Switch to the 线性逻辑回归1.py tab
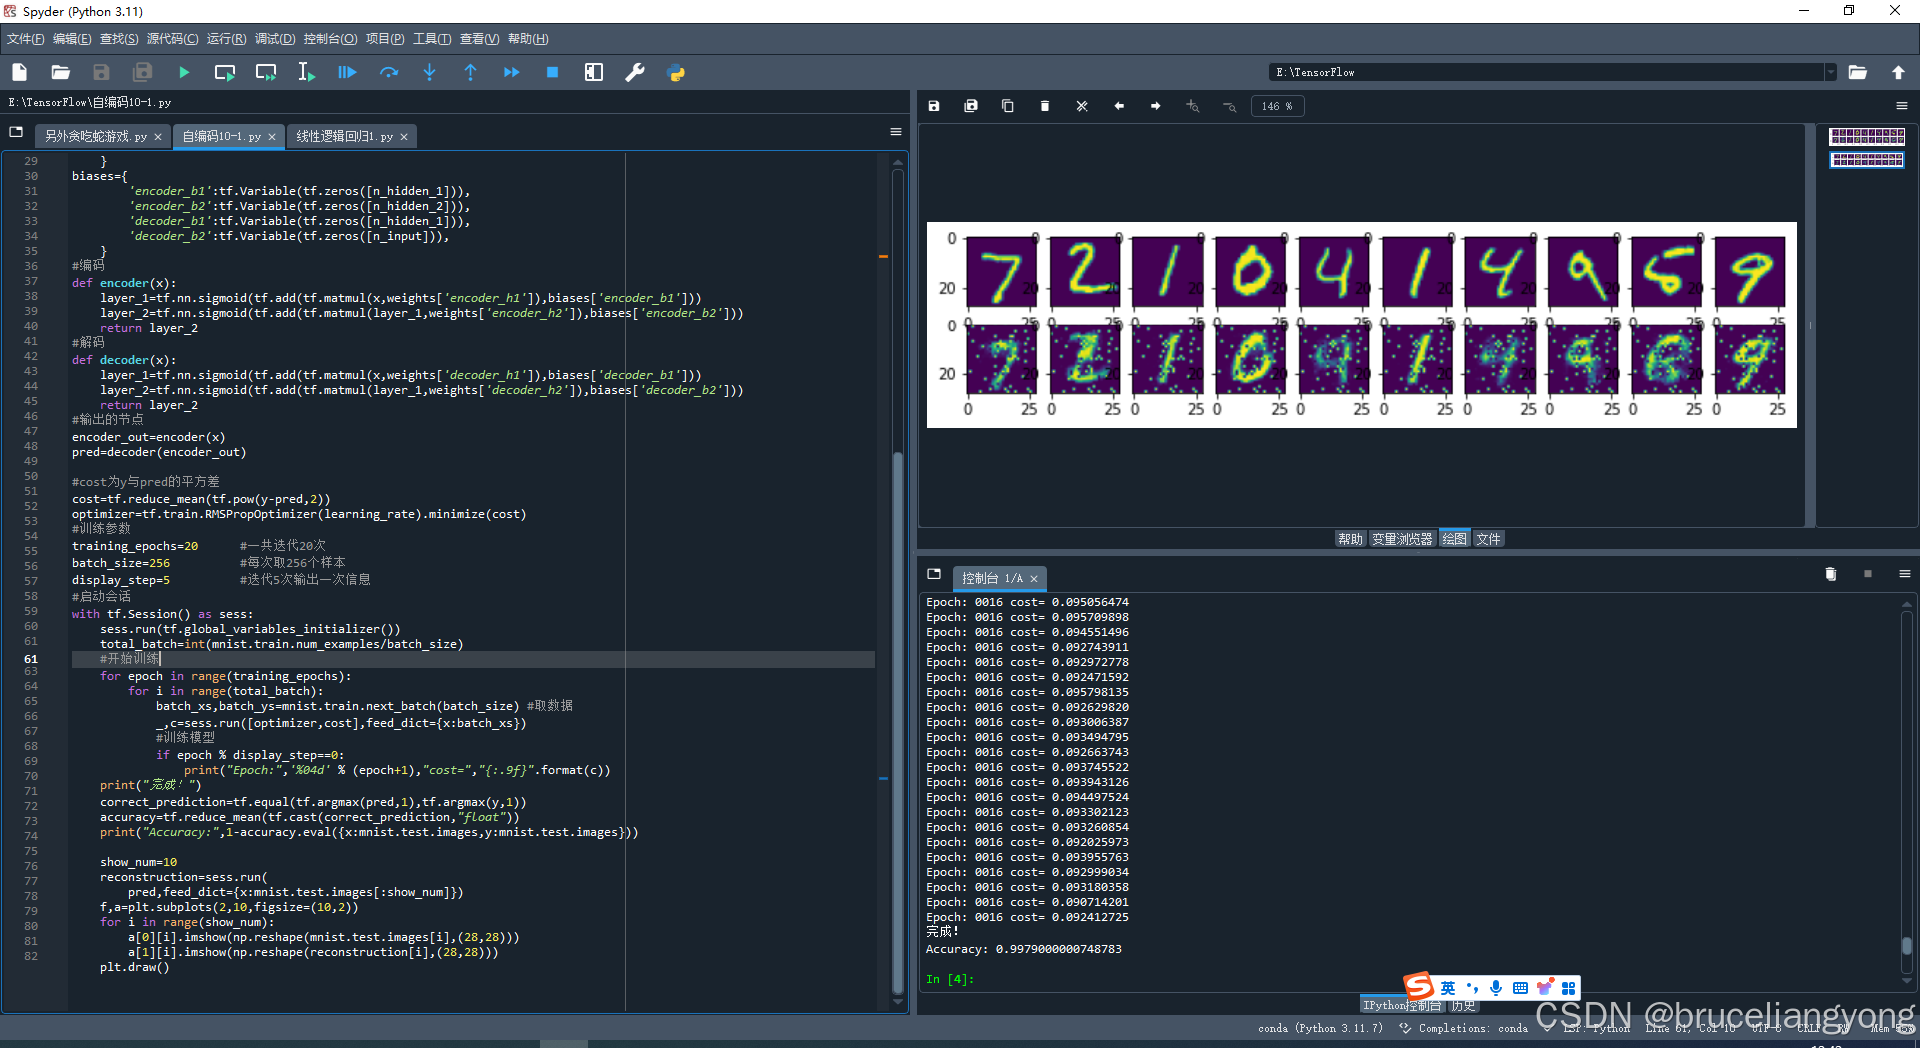 point(345,137)
